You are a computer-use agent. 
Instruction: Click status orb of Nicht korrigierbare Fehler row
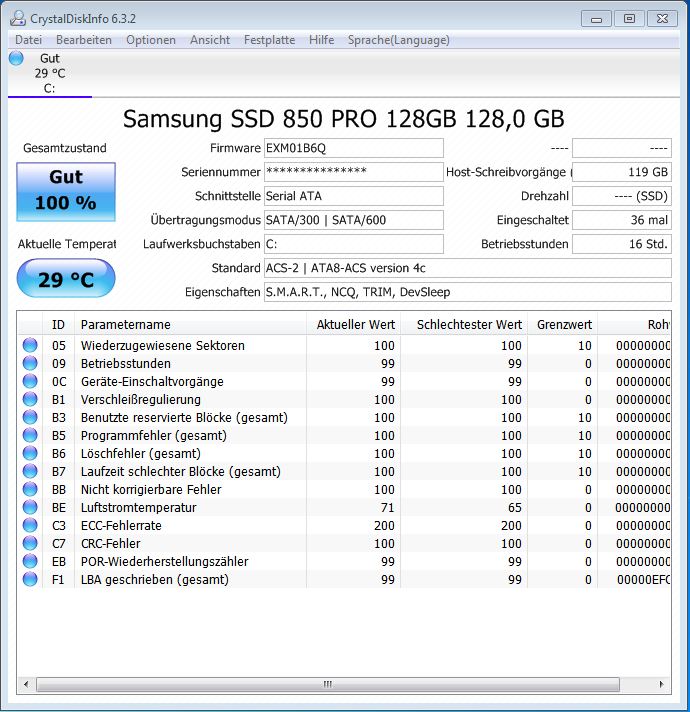(x=30, y=489)
